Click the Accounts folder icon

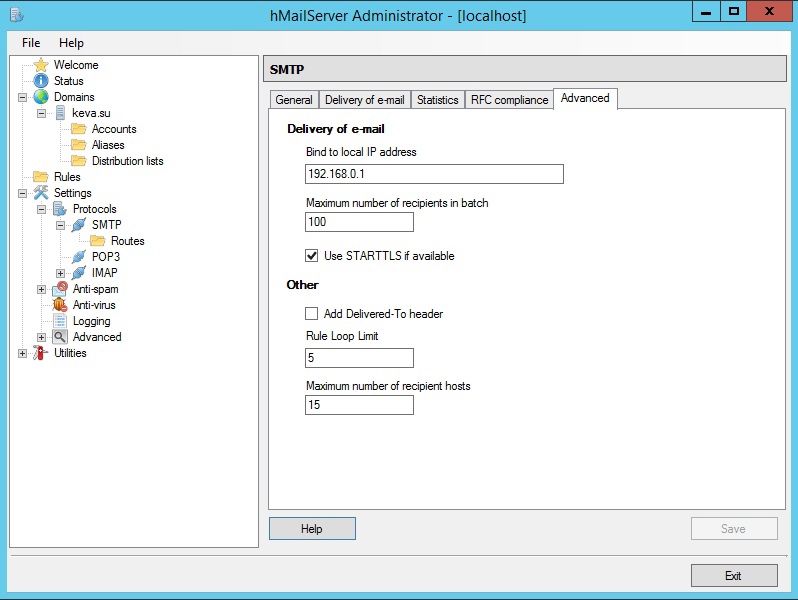pyautogui.click(x=79, y=129)
